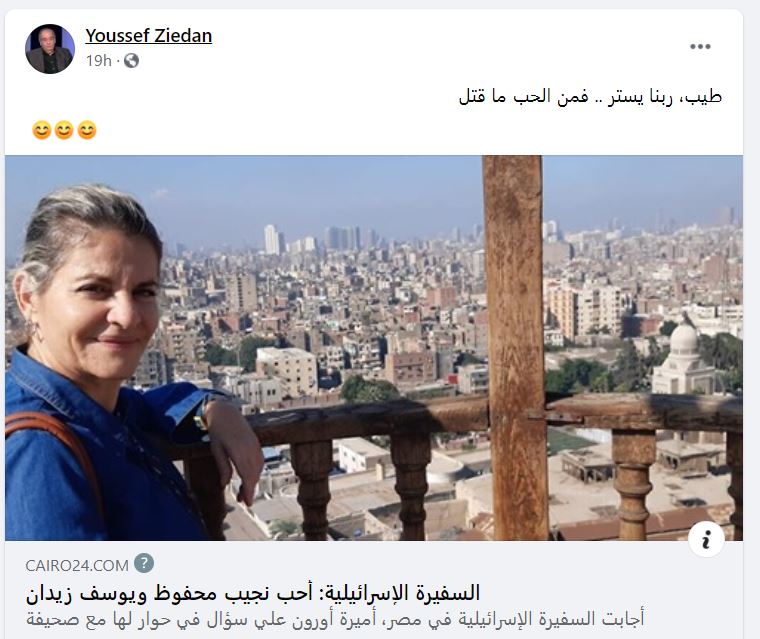
Task: Click the wooden post in the photo
Action: tap(516, 348)
